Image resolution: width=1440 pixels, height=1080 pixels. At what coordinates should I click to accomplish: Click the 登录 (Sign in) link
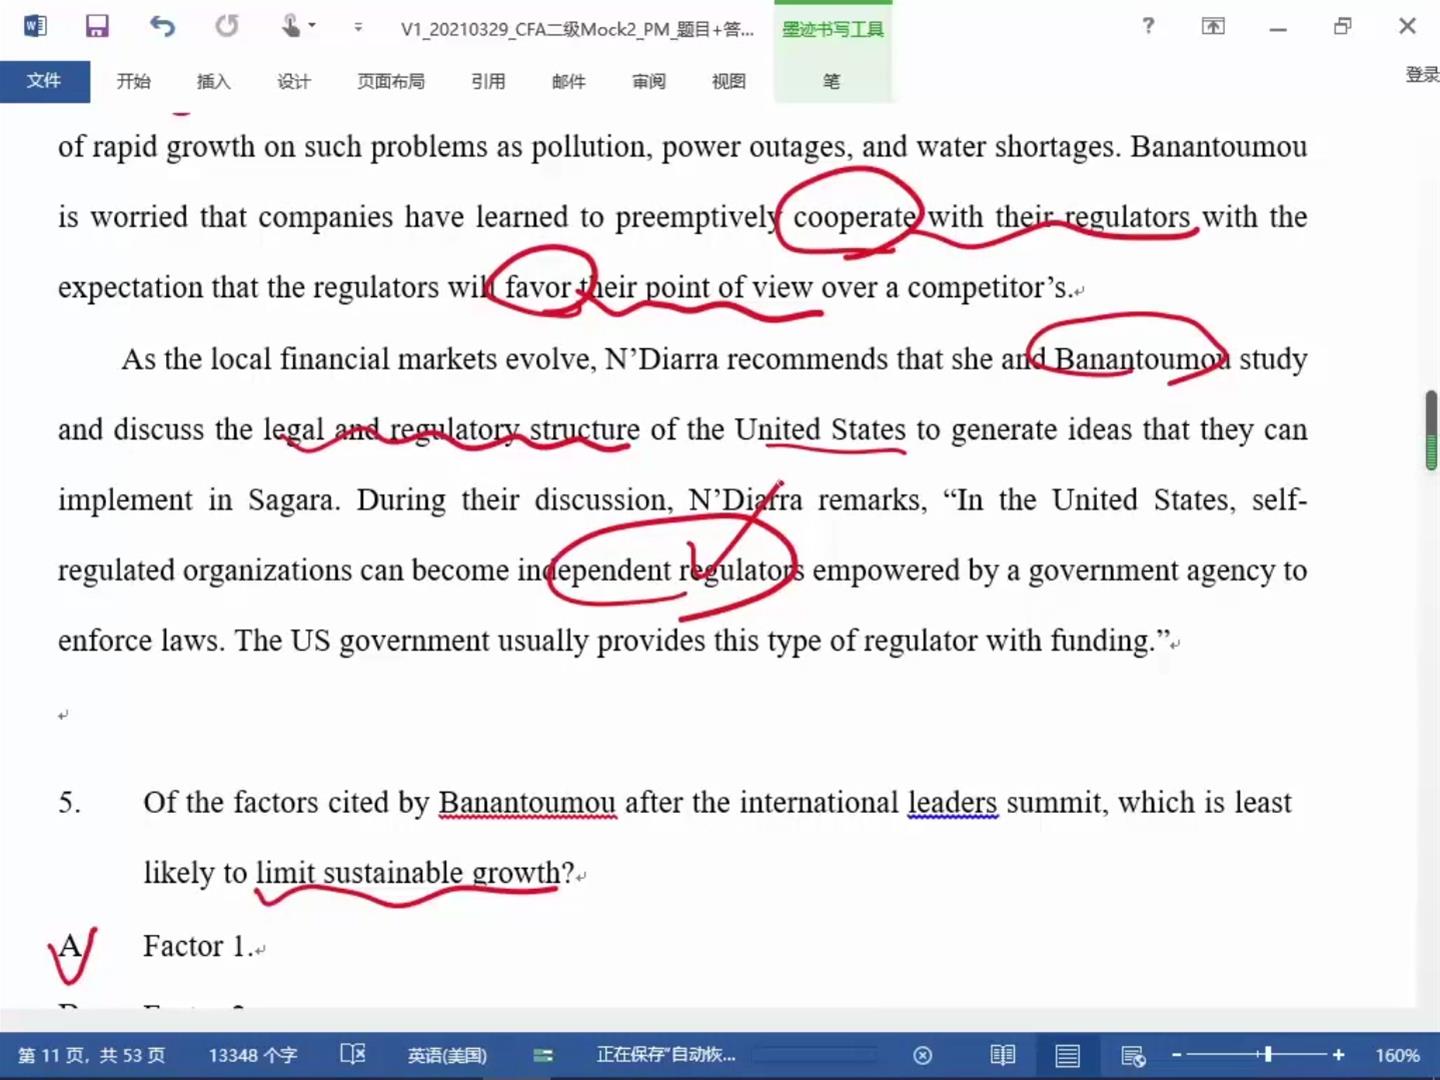click(1421, 74)
